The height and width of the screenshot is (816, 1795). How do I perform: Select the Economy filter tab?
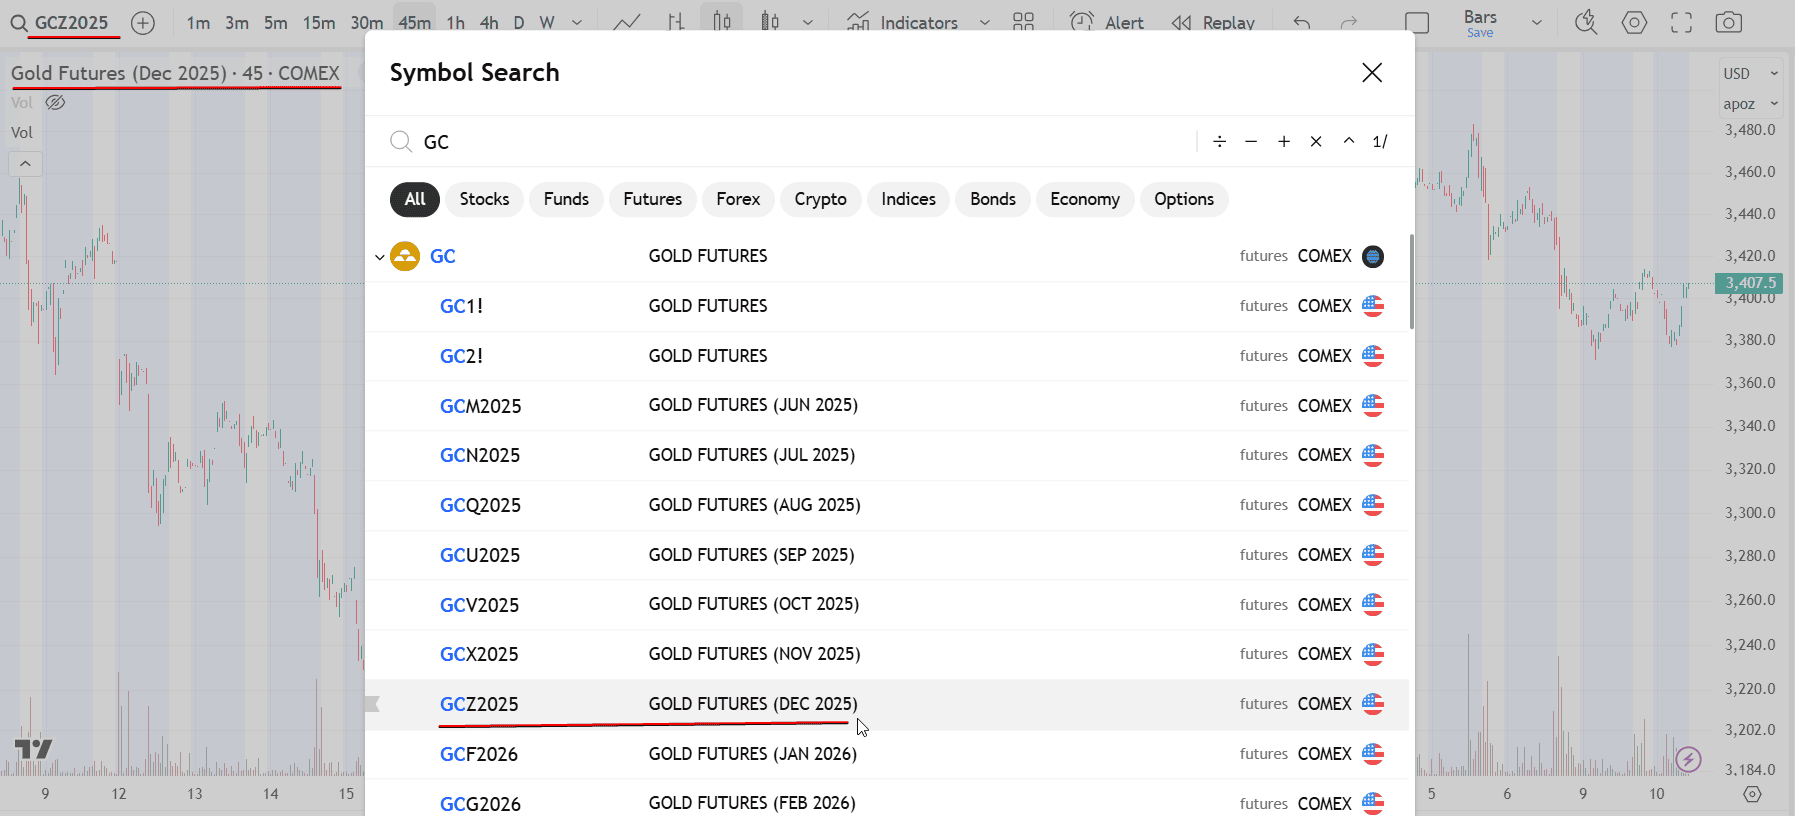(x=1085, y=199)
